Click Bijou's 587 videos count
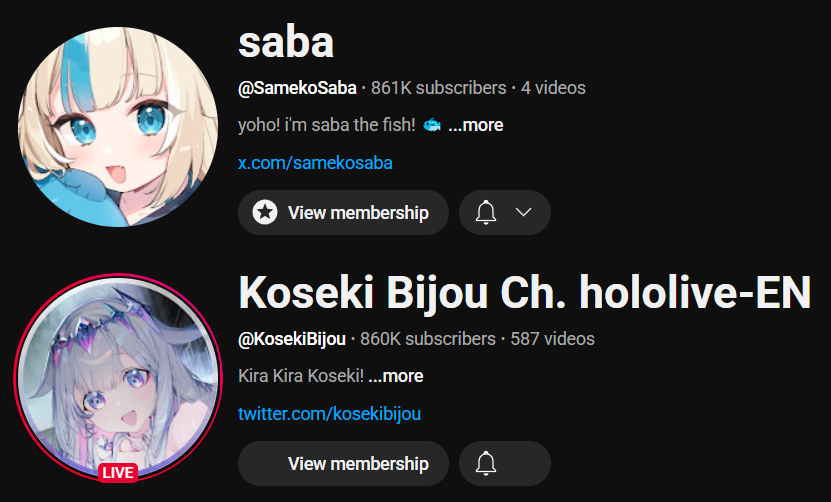 552,339
